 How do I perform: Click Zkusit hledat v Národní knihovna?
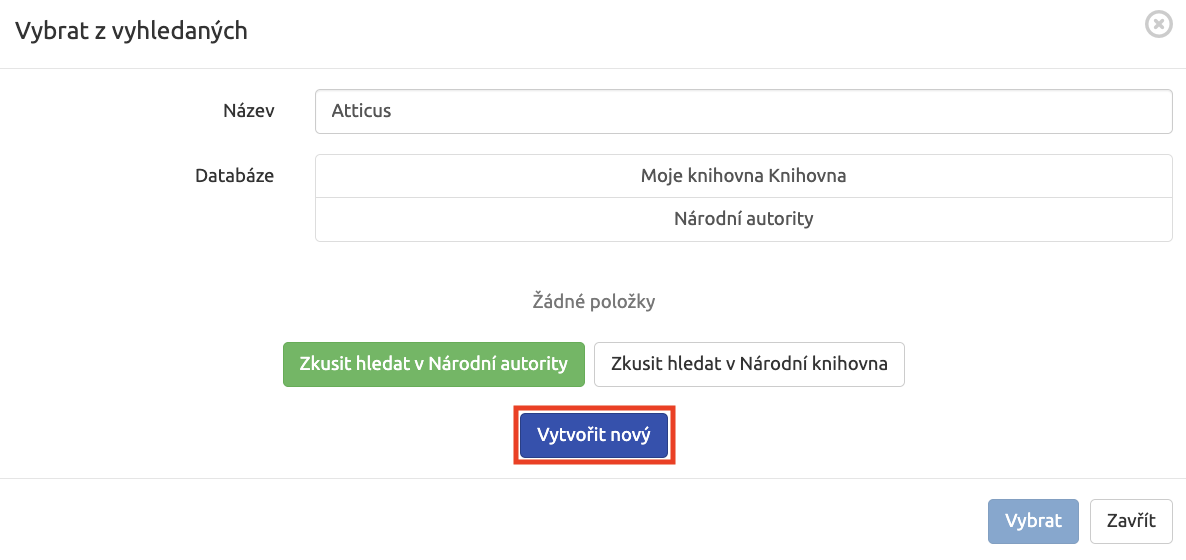click(x=749, y=364)
